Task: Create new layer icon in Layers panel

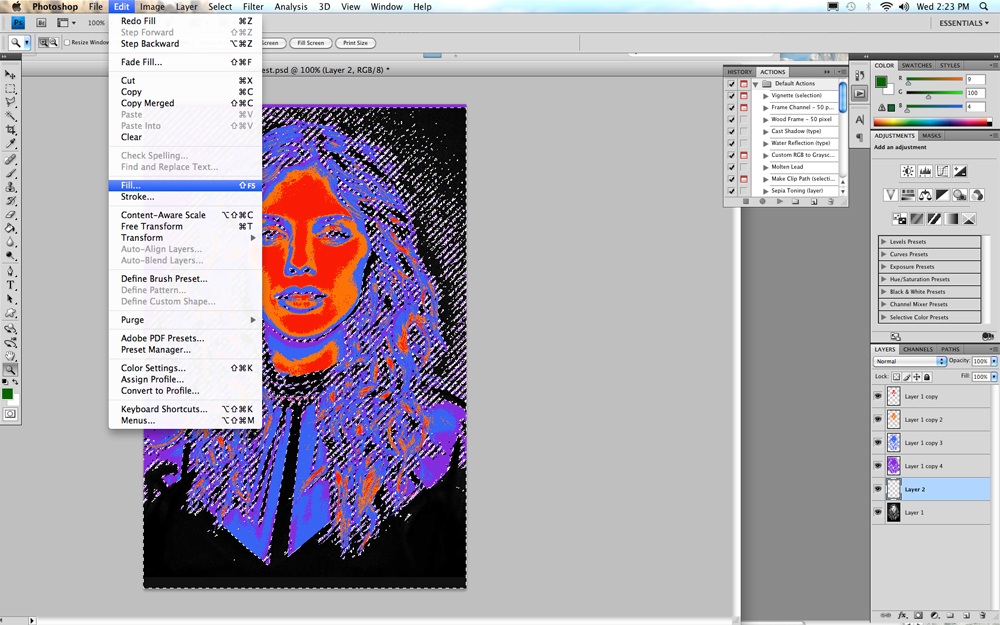Action: [966, 615]
